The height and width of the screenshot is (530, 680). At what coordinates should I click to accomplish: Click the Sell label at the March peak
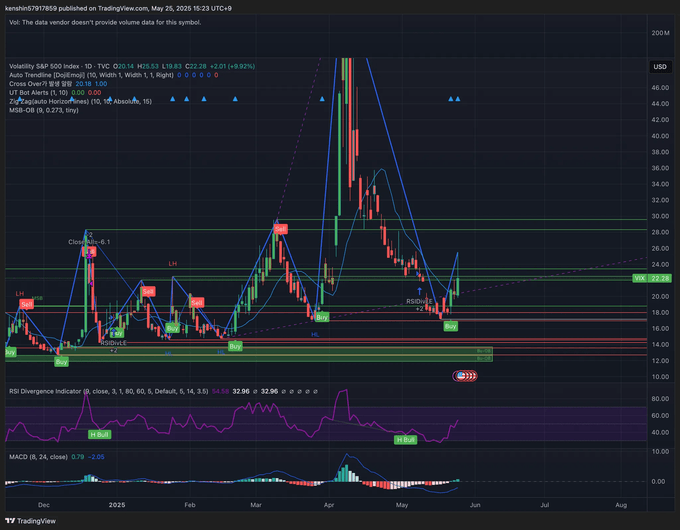click(280, 229)
